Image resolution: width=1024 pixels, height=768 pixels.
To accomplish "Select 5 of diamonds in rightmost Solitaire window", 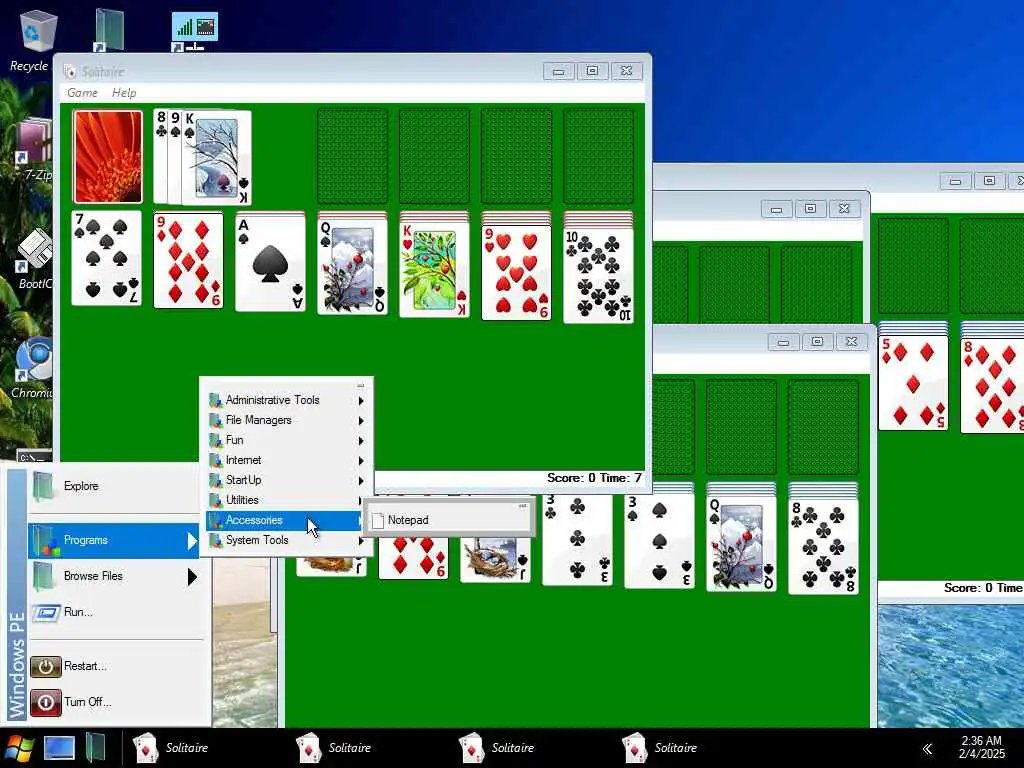I will pyautogui.click(x=913, y=383).
